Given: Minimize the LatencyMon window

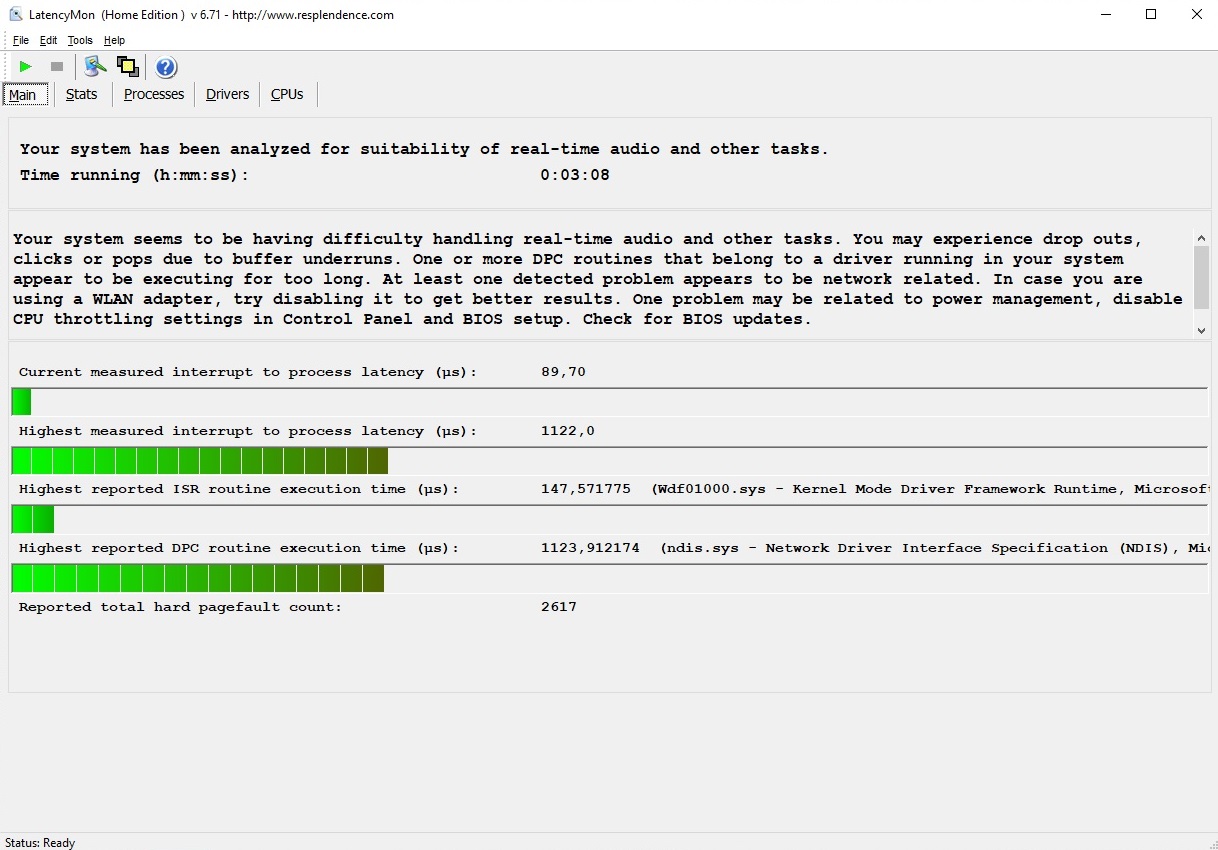Looking at the screenshot, I should [1106, 15].
